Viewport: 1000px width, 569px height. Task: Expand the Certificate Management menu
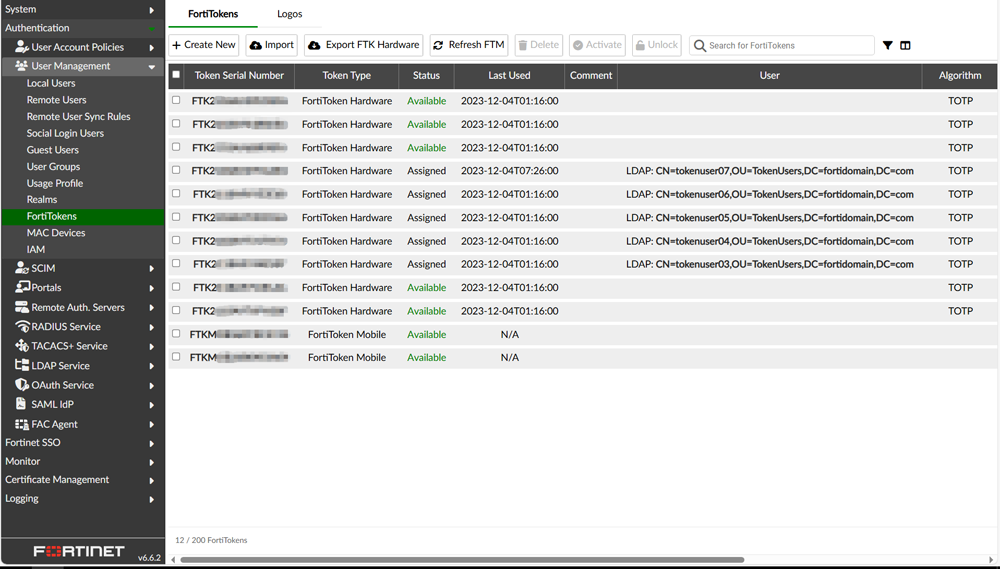[152, 480]
